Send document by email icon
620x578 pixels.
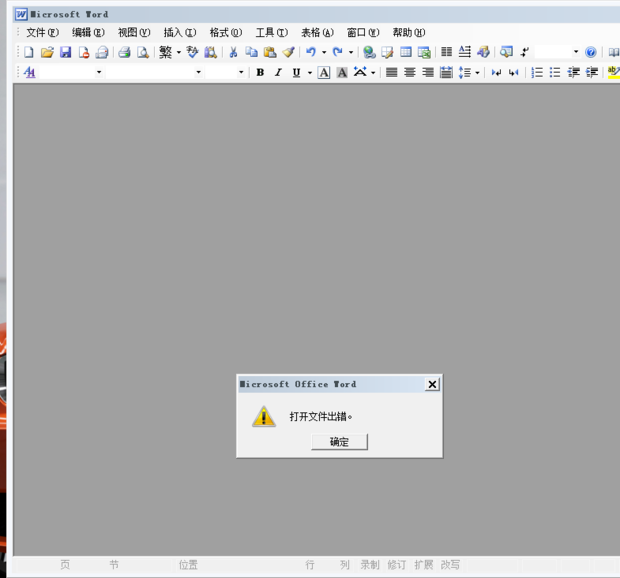(102, 52)
